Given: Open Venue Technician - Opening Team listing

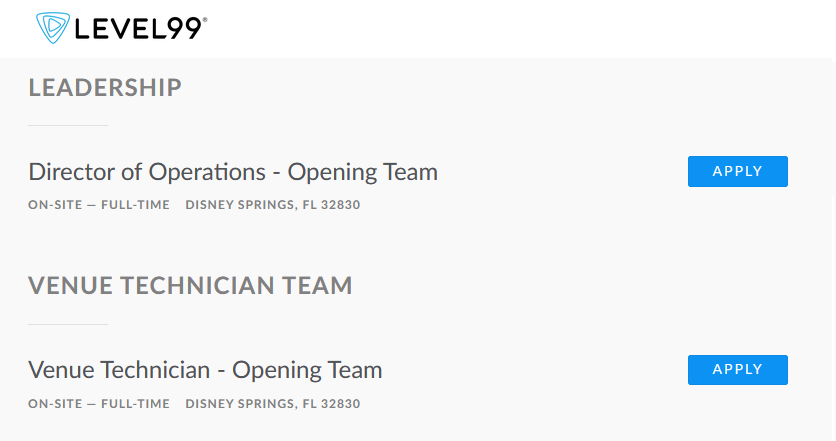Looking at the screenshot, I should pos(205,370).
